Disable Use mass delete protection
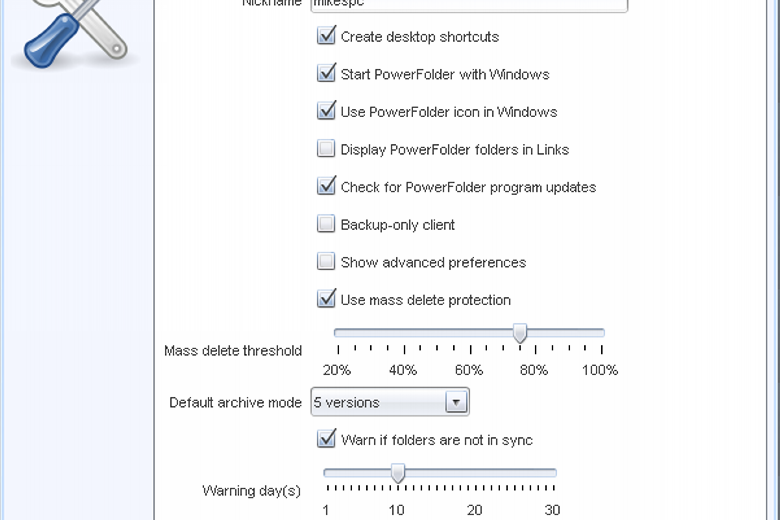Viewport: 780px width, 520px height. tap(326, 299)
